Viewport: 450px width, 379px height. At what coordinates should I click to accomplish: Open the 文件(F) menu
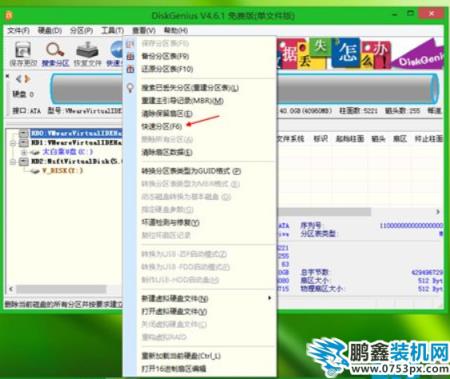pos(18,31)
